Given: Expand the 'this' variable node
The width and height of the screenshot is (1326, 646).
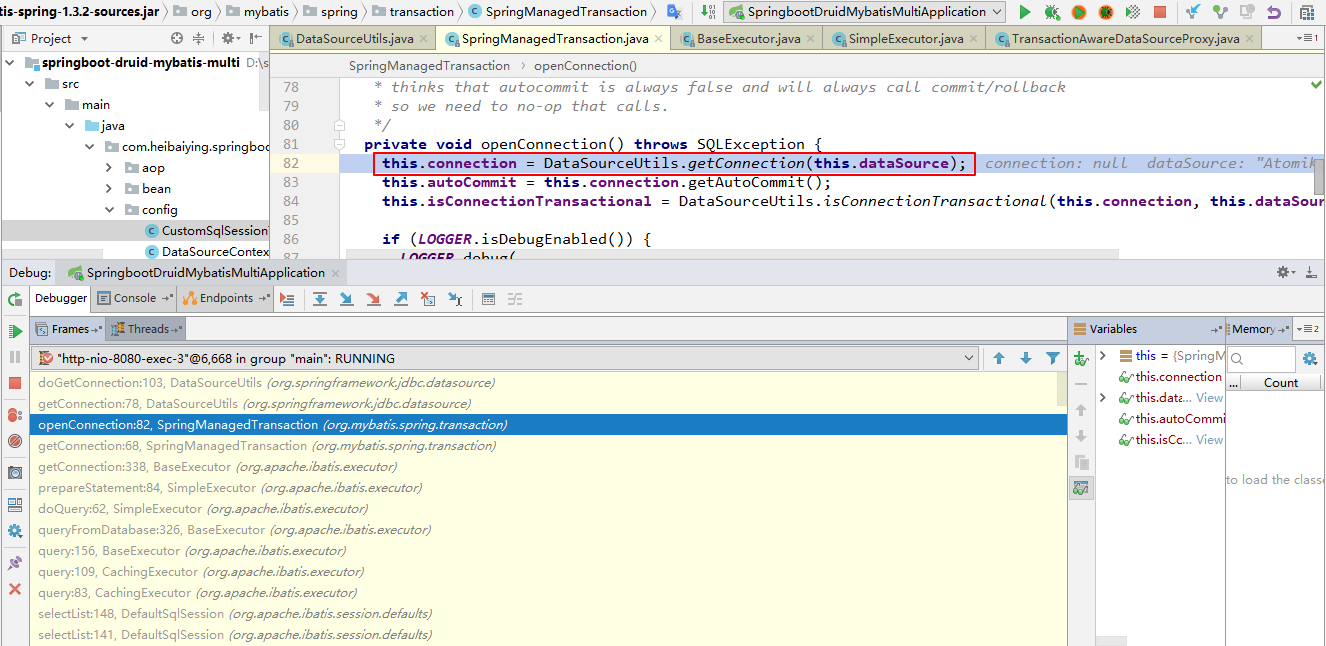Looking at the screenshot, I should point(1102,356).
